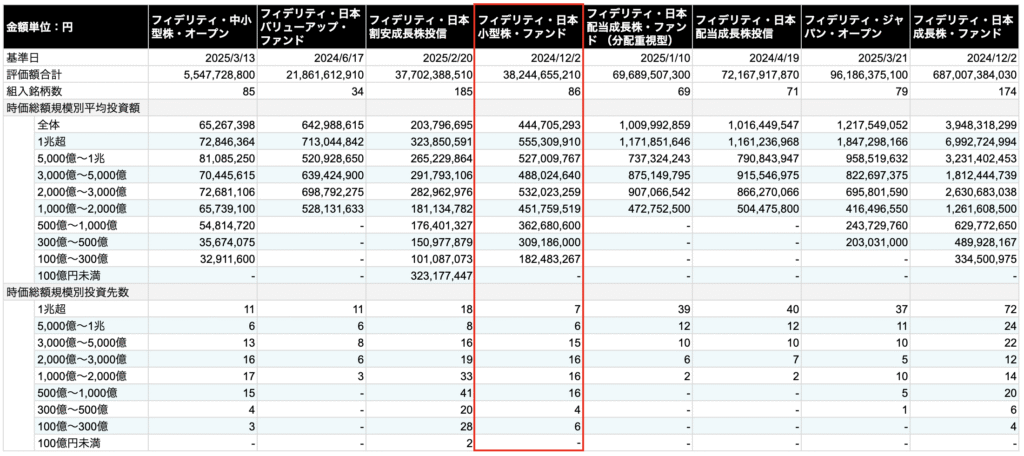Viewport: 1024px width, 456px height.
Task: Select cell 203,031,000 in 300億〜500億 row
Action: click(876, 242)
